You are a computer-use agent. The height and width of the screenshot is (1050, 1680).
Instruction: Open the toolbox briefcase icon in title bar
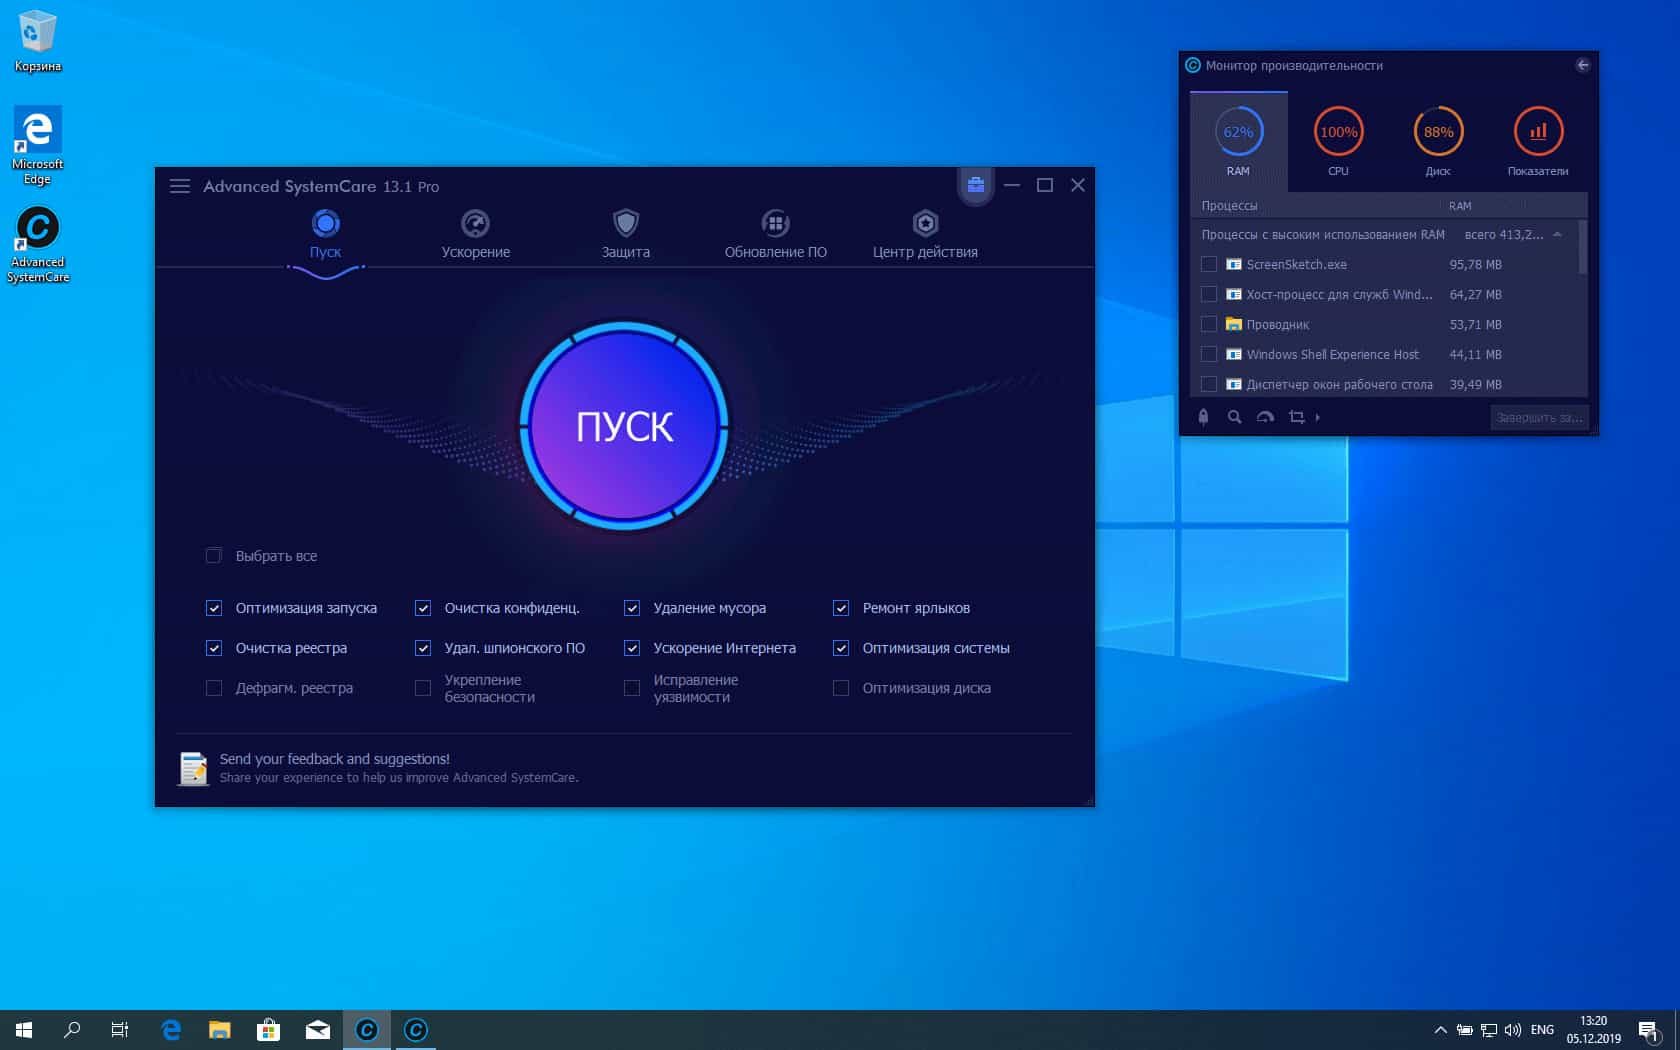click(x=976, y=185)
